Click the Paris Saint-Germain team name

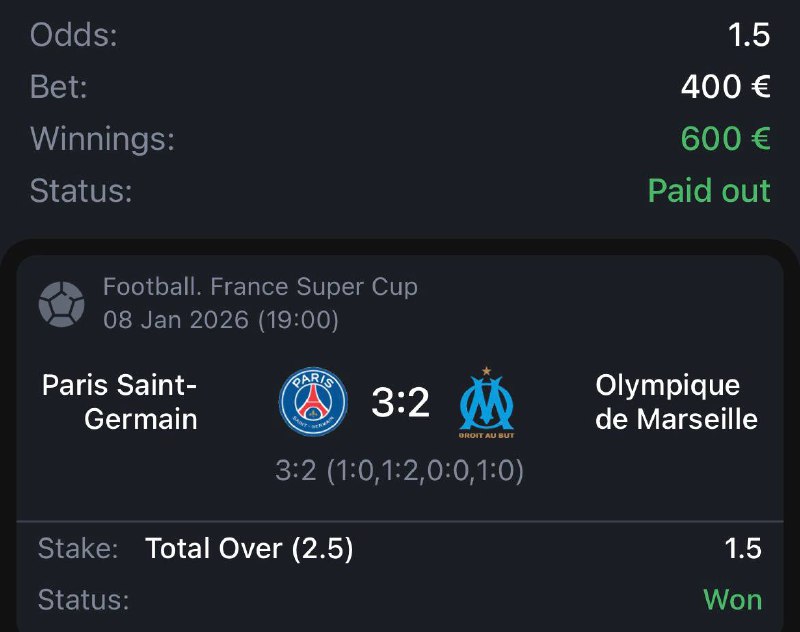(120, 402)
